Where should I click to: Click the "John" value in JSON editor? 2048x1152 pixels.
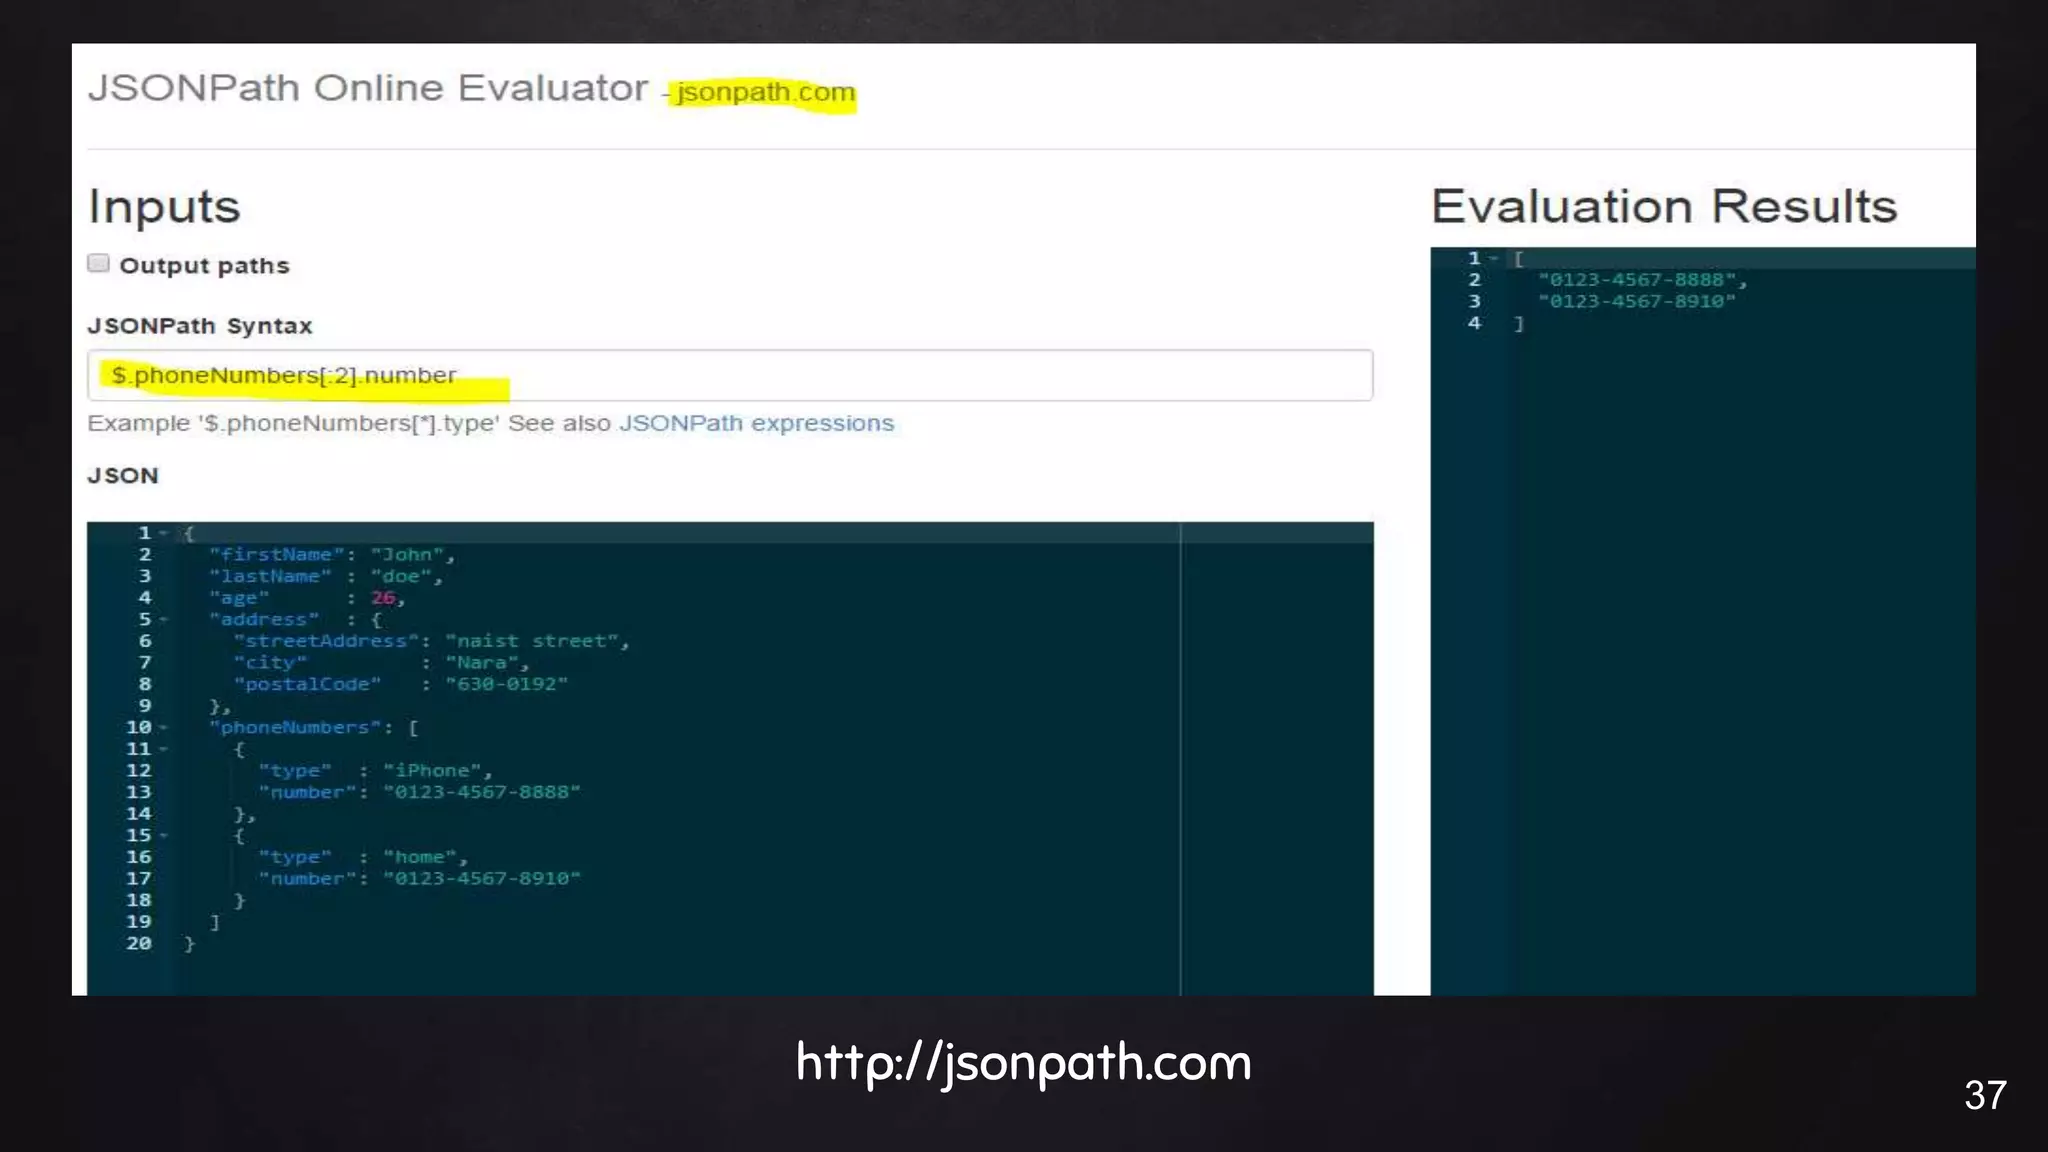[408, 555]
